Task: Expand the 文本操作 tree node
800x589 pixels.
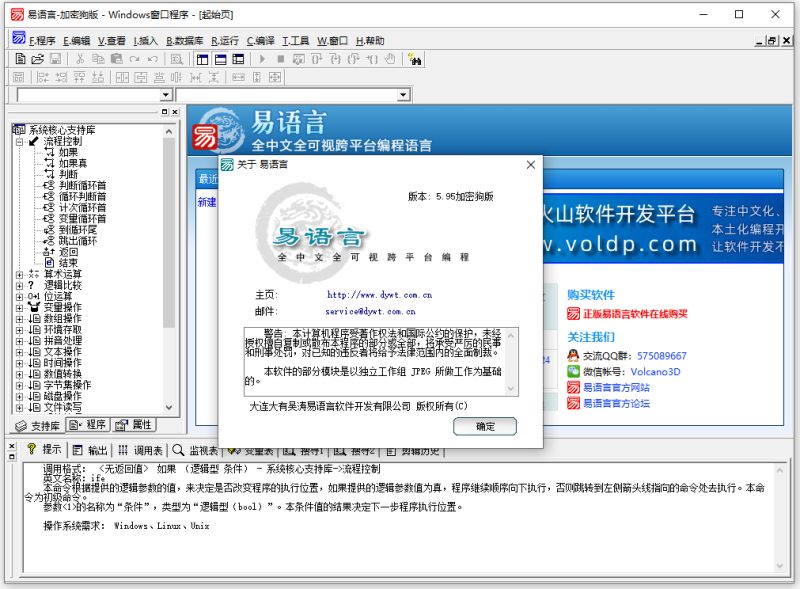Action: [19, 352]
